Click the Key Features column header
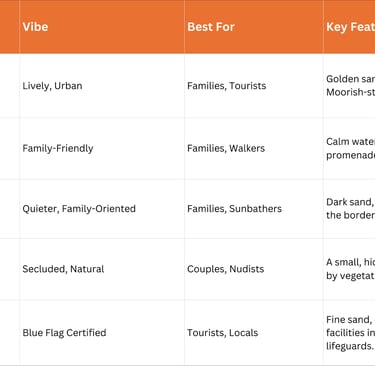This screenshot has width=375, height=366. [x=349, y=27]
